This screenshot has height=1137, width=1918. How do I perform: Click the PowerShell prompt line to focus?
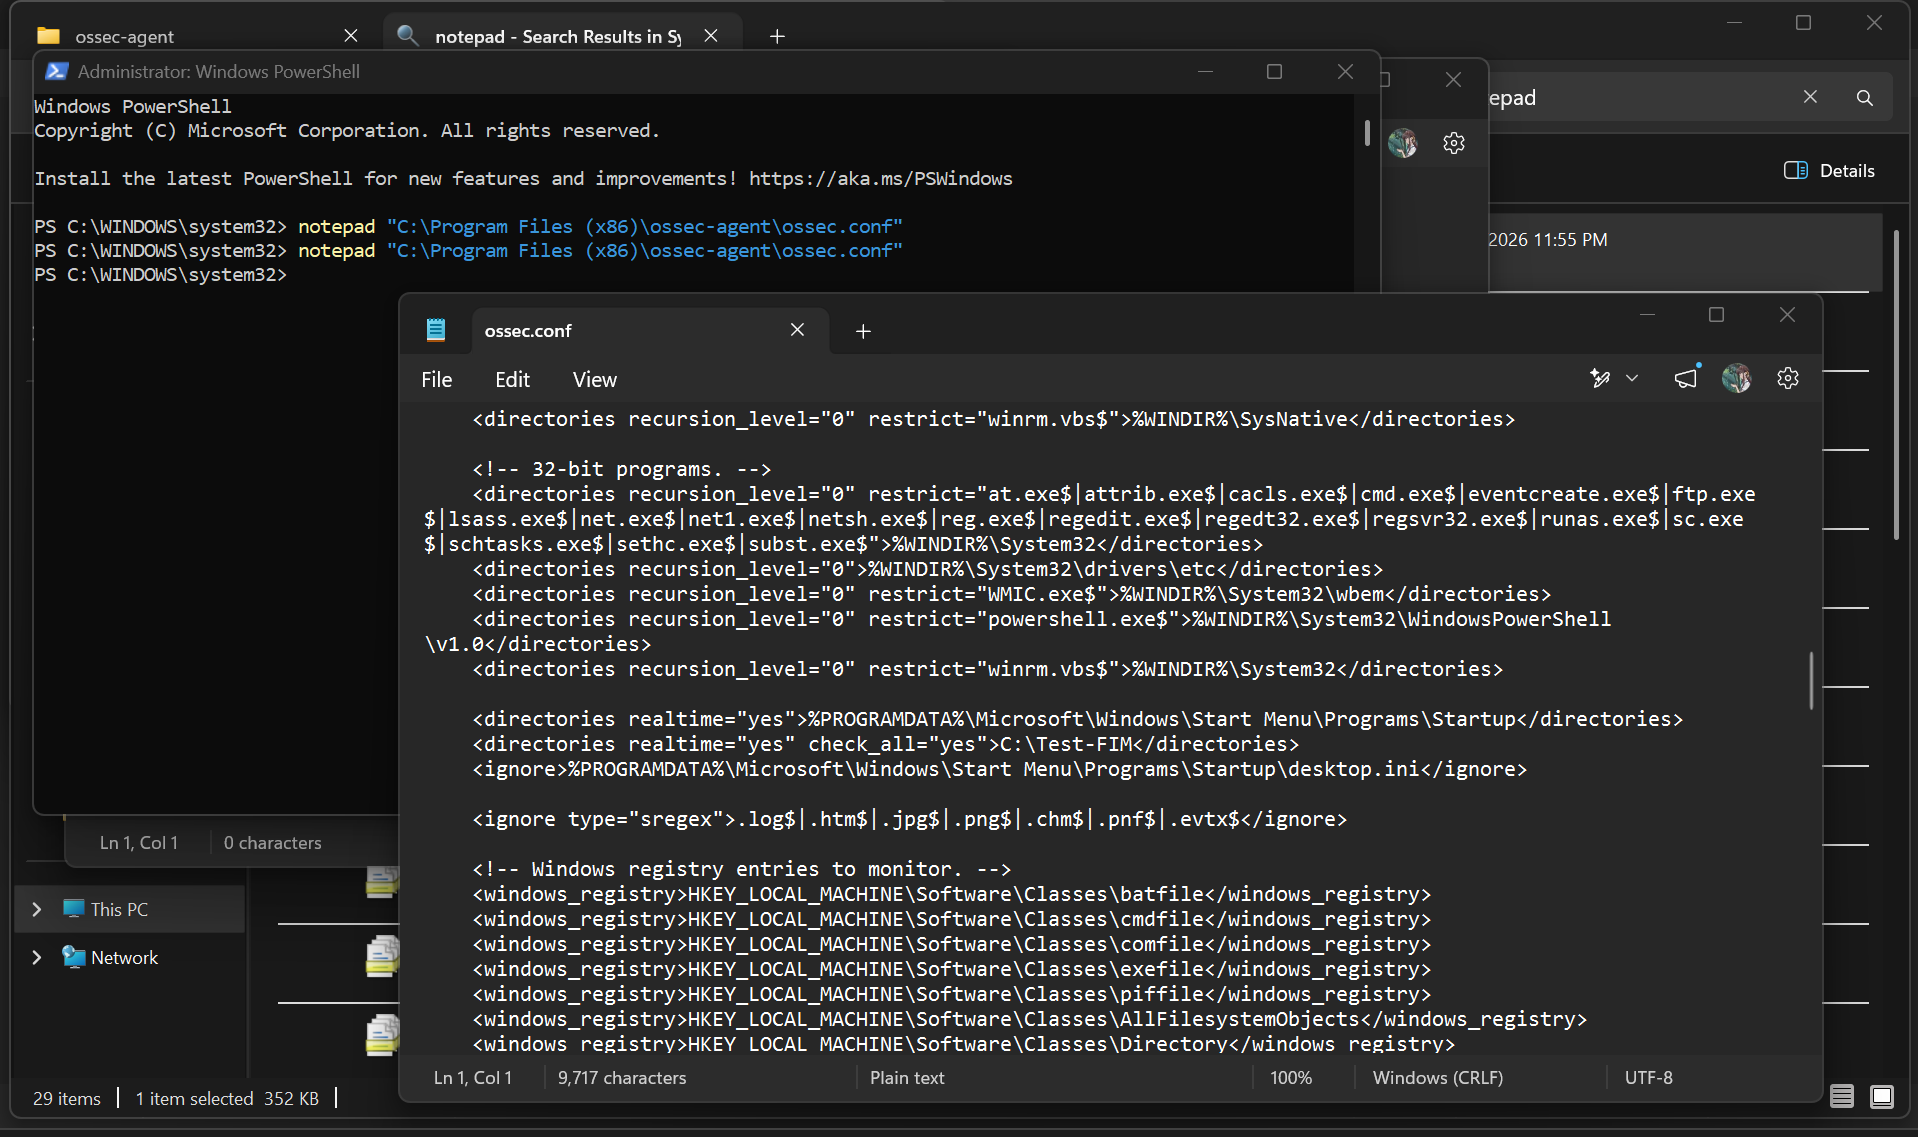[x=160, y=275]
